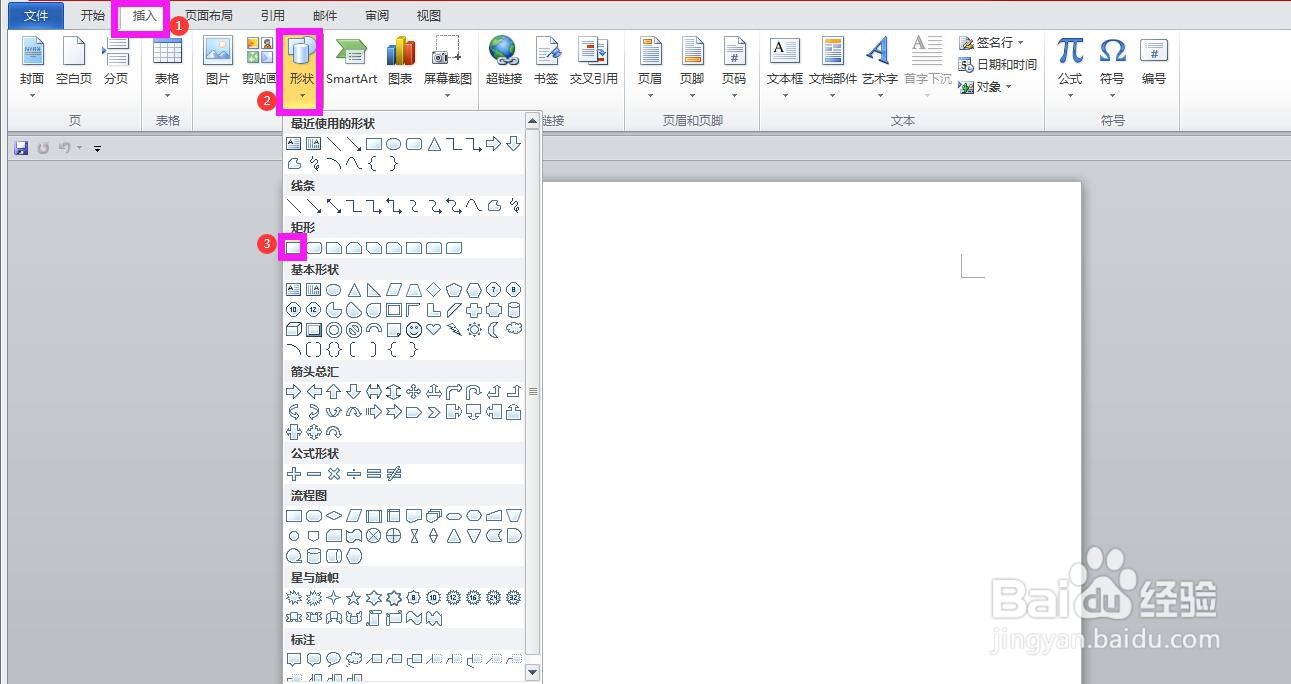Click the scrollbar down arrow in shapes gallery
Screen dimensions: 1291x684
(531, 672)
